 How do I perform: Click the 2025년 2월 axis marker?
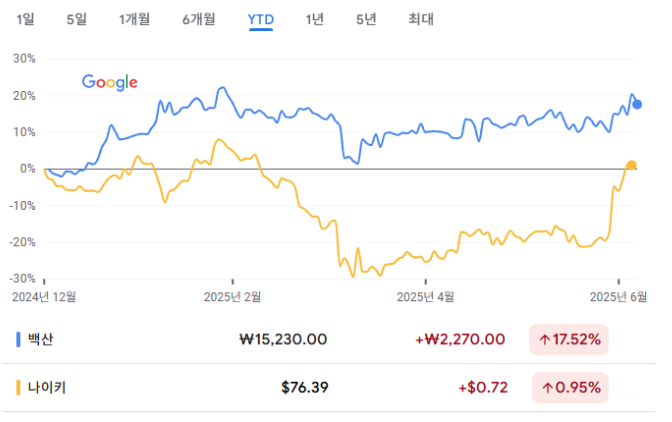point(232,296)
